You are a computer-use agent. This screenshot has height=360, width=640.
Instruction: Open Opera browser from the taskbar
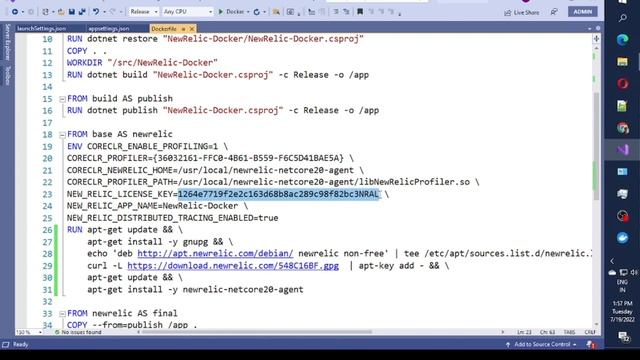pyautogui.click(x=622, y=84)
